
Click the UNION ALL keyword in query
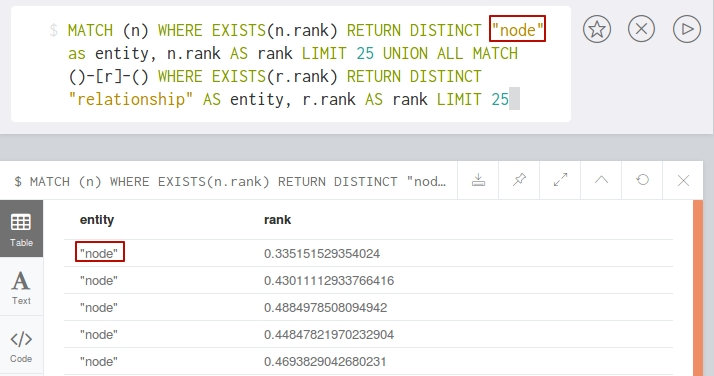pyautogui.click(x=423, y=53)
